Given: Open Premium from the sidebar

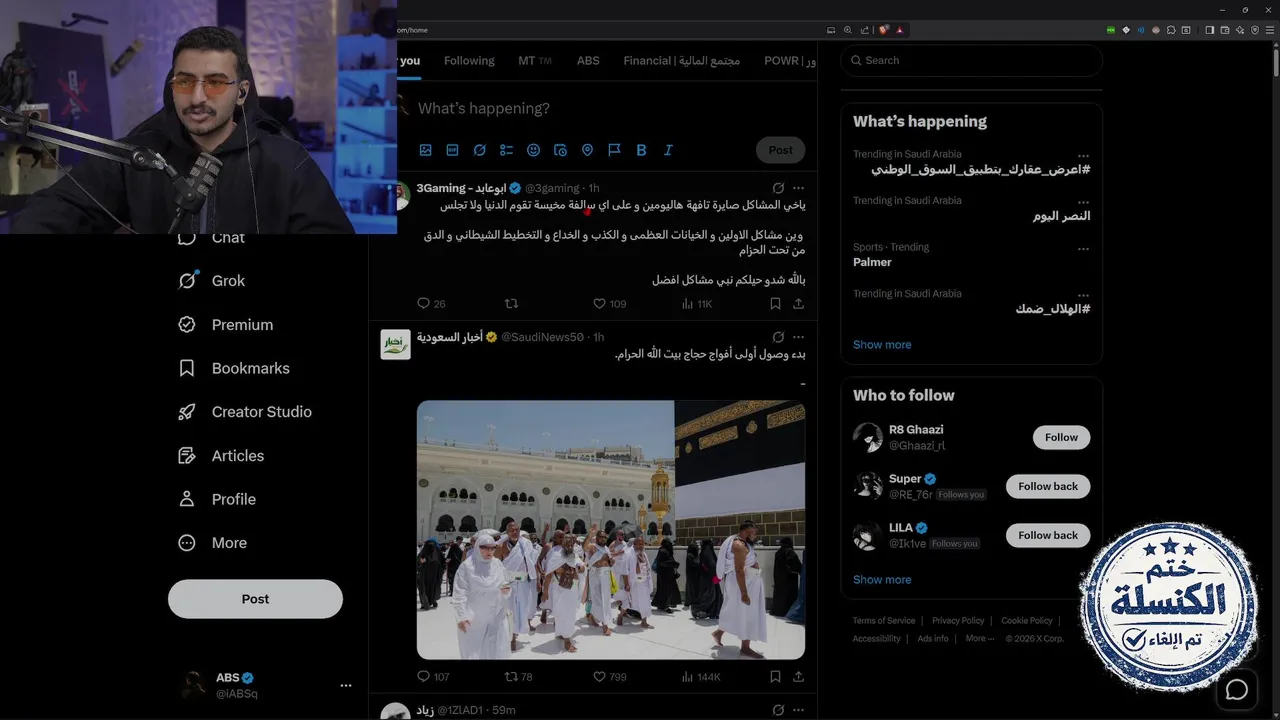Looking at the screenshot, I should click(x=225, y=325).
